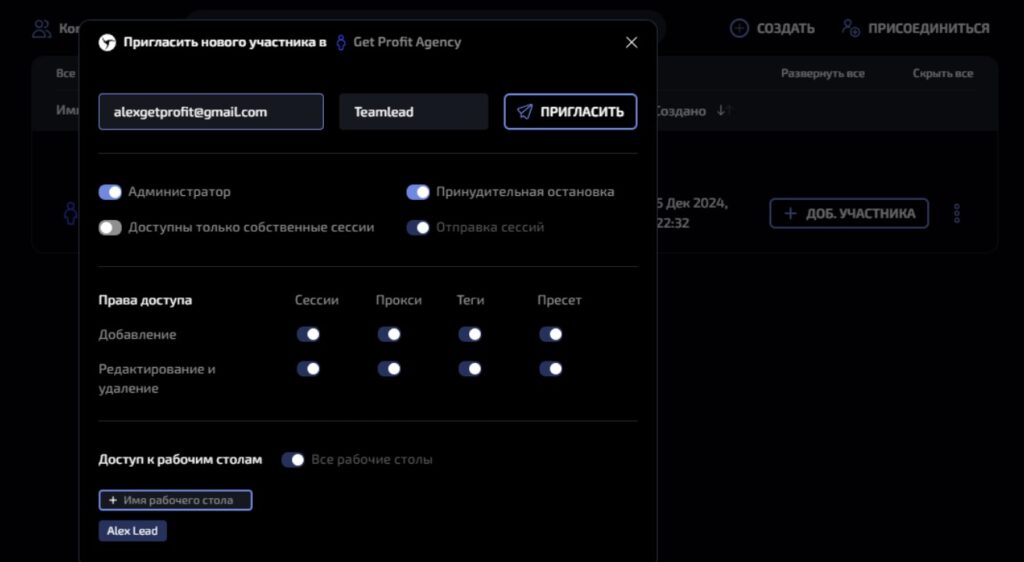Toggle the Администратор switch

pyautogui.click(x=110, y=192)
